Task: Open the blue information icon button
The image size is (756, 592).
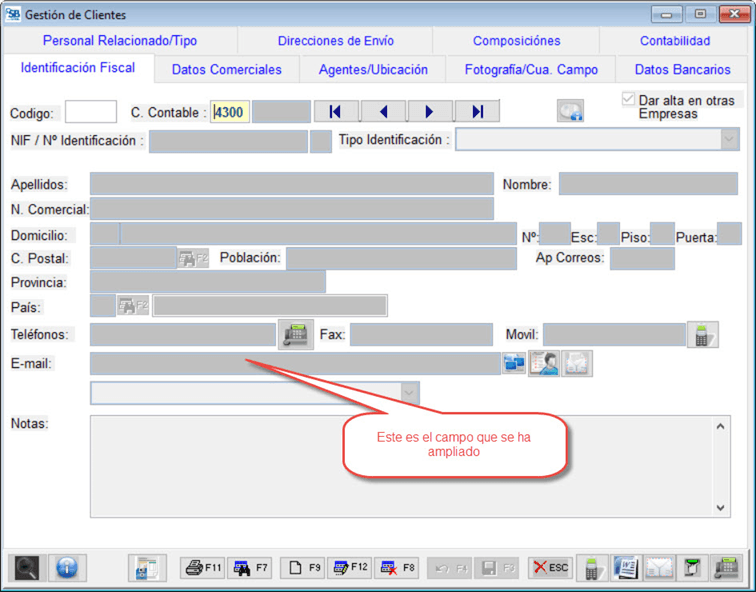Action: pos(67,568)
